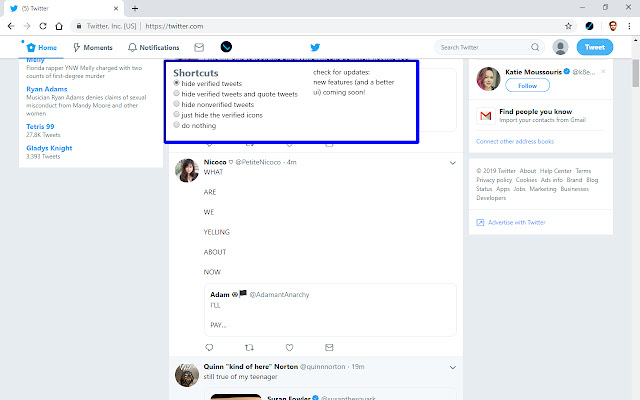The width and height of the screenshot is (640, 400).
Task: Select "just hide the verified icons" option
Action: coord(177,115)
